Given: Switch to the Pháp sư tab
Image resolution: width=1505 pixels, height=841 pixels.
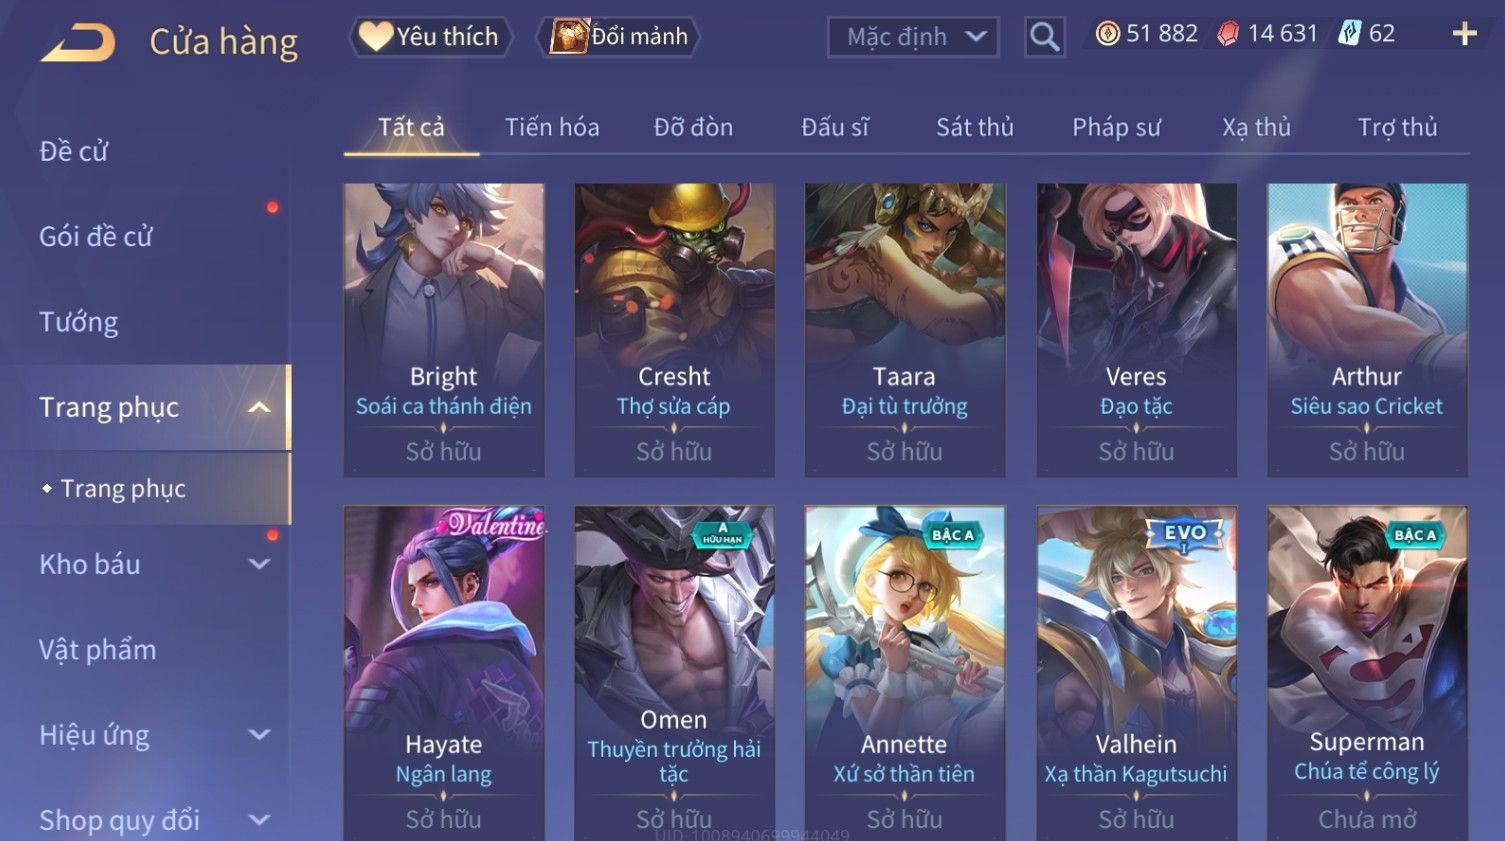Looking at the screenshot, I should pos(1116,127).
